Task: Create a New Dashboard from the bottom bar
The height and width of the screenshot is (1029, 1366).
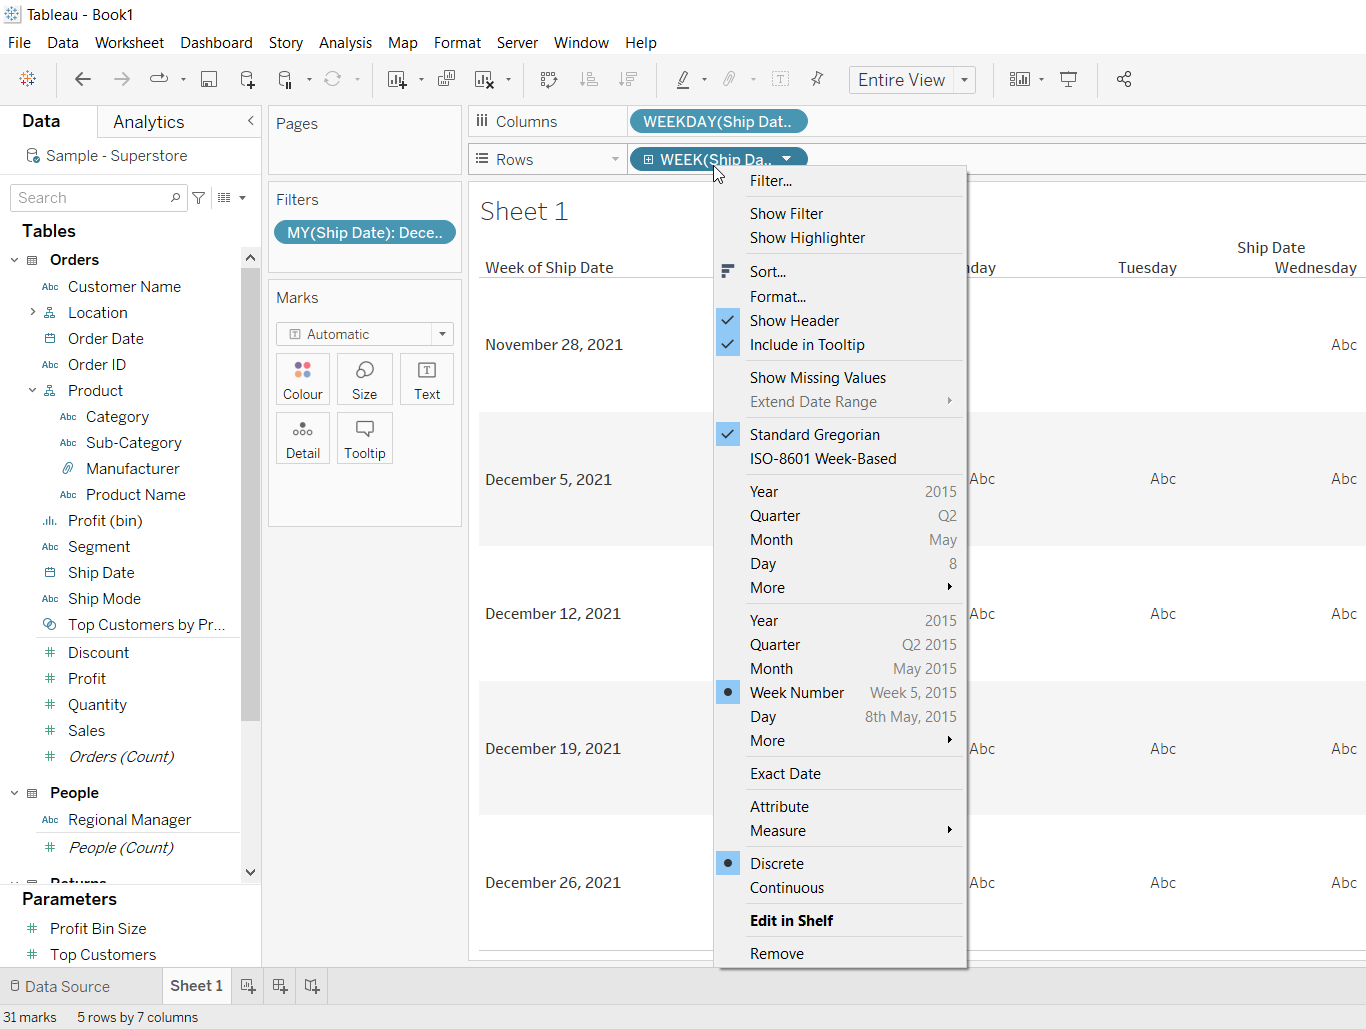Action: (279, 986)
